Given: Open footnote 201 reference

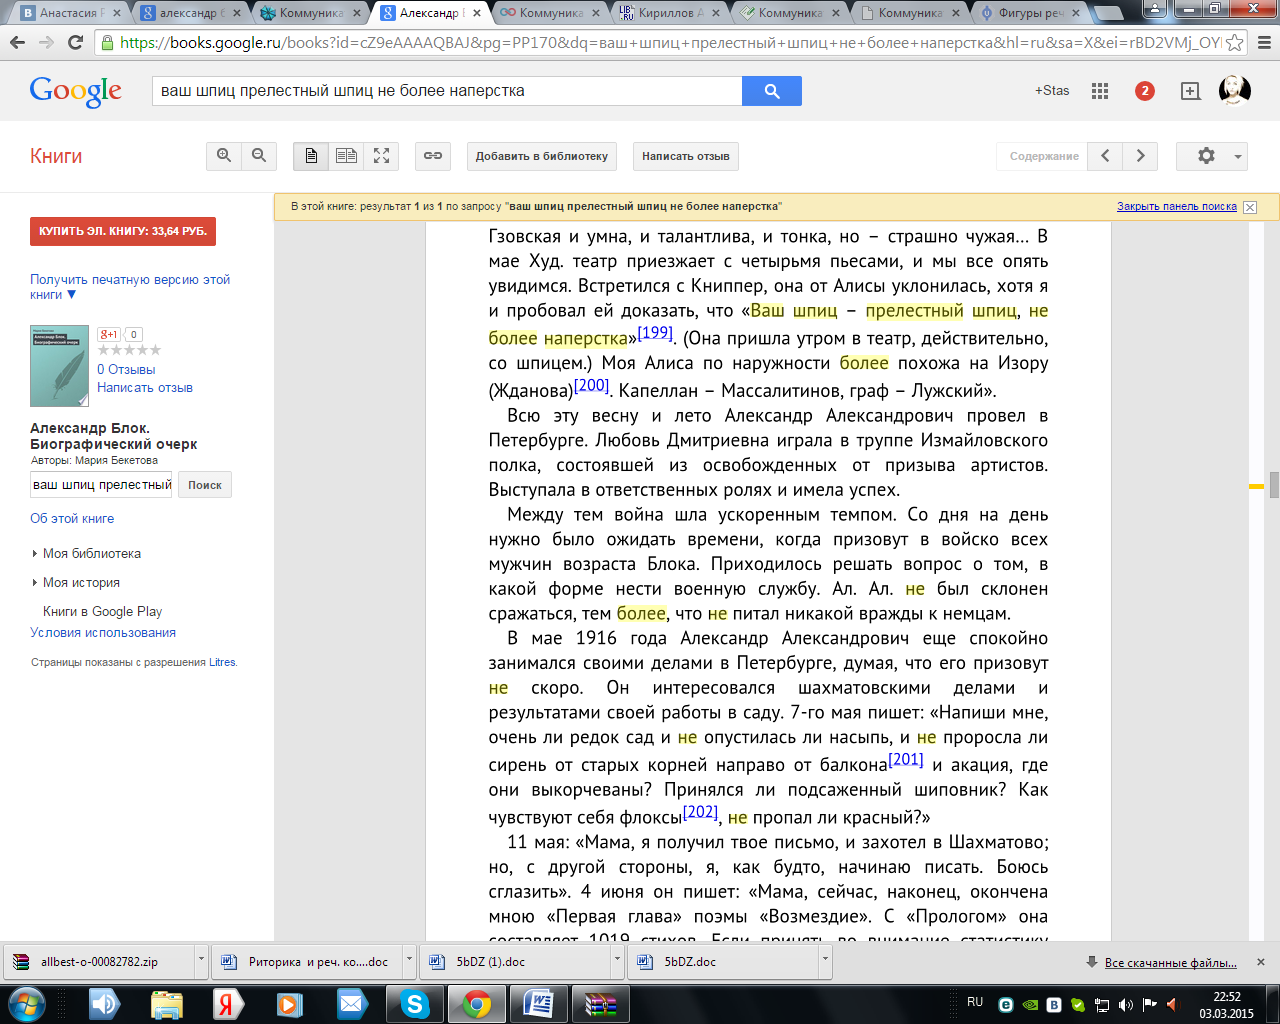Looking at the screenshot, I should (906, 759).
